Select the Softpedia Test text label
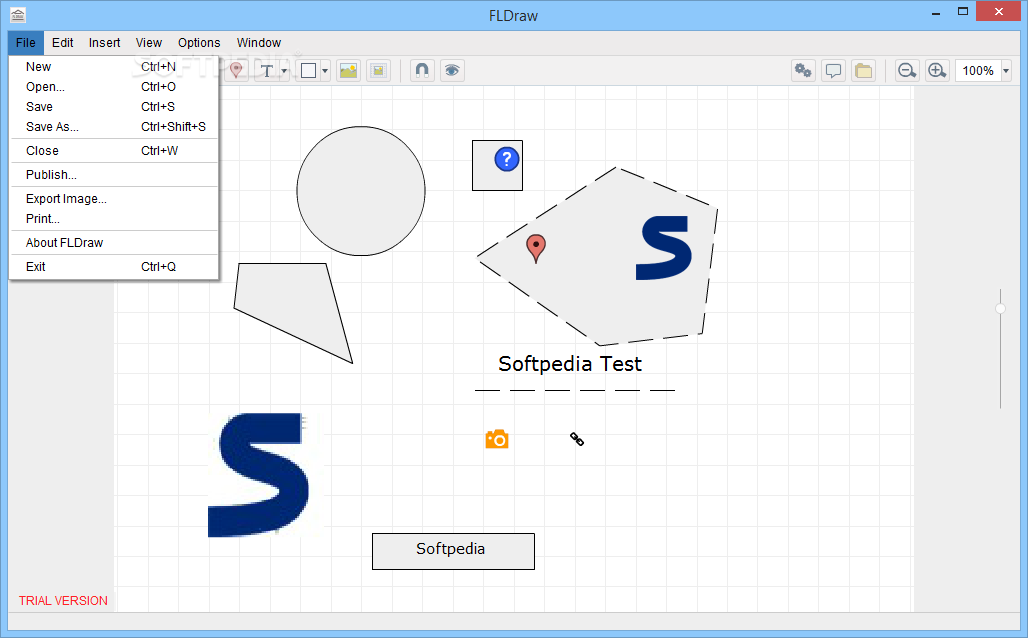The height and width of the screenshot is (638, 1028). point(570,363)
